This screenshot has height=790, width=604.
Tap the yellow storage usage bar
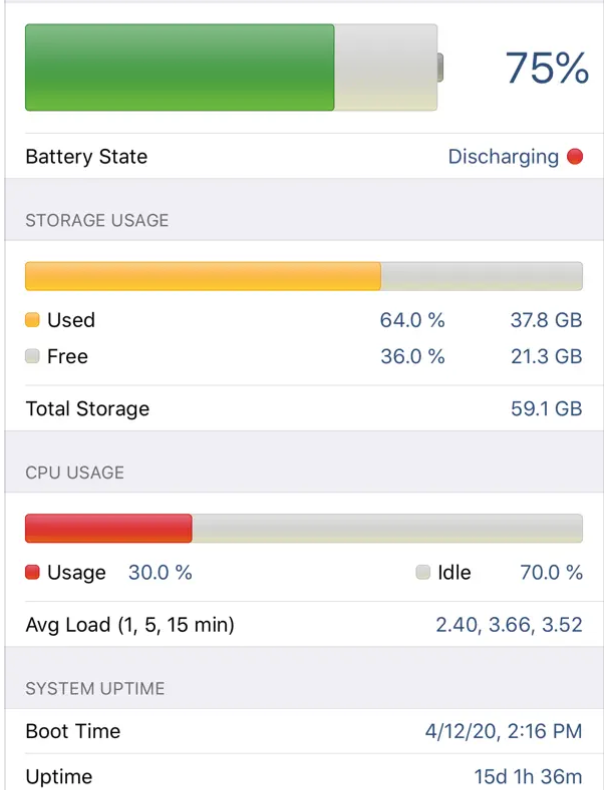pyautogui.click(x=203, y=276)
